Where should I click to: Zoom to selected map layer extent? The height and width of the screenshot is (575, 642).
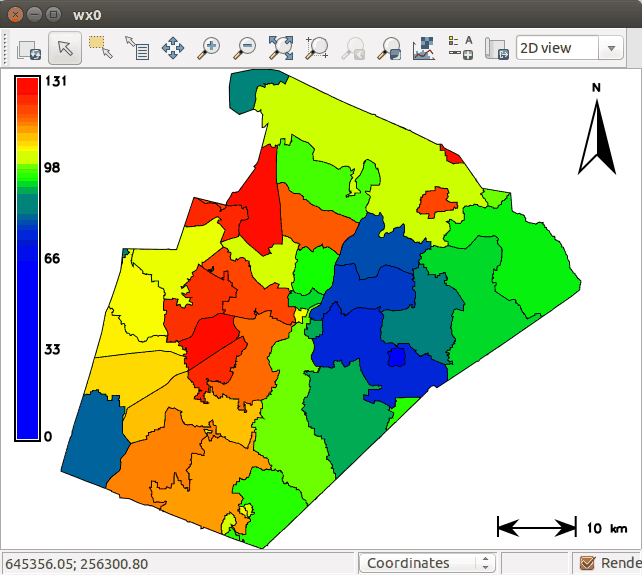(x=280, y=47)
